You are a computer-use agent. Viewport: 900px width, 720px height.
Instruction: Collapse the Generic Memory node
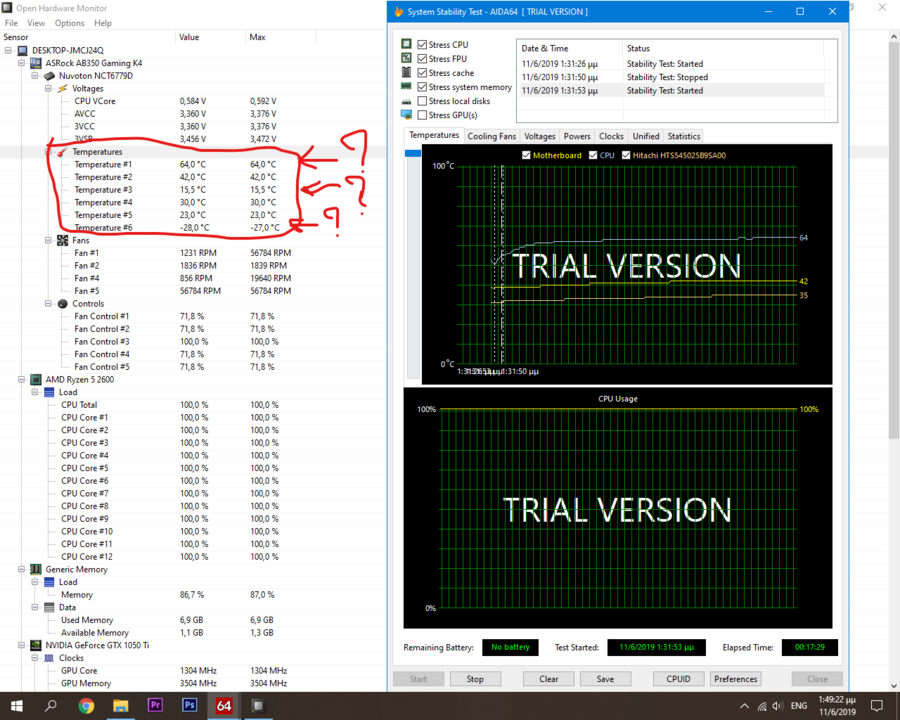coord(21,570)
